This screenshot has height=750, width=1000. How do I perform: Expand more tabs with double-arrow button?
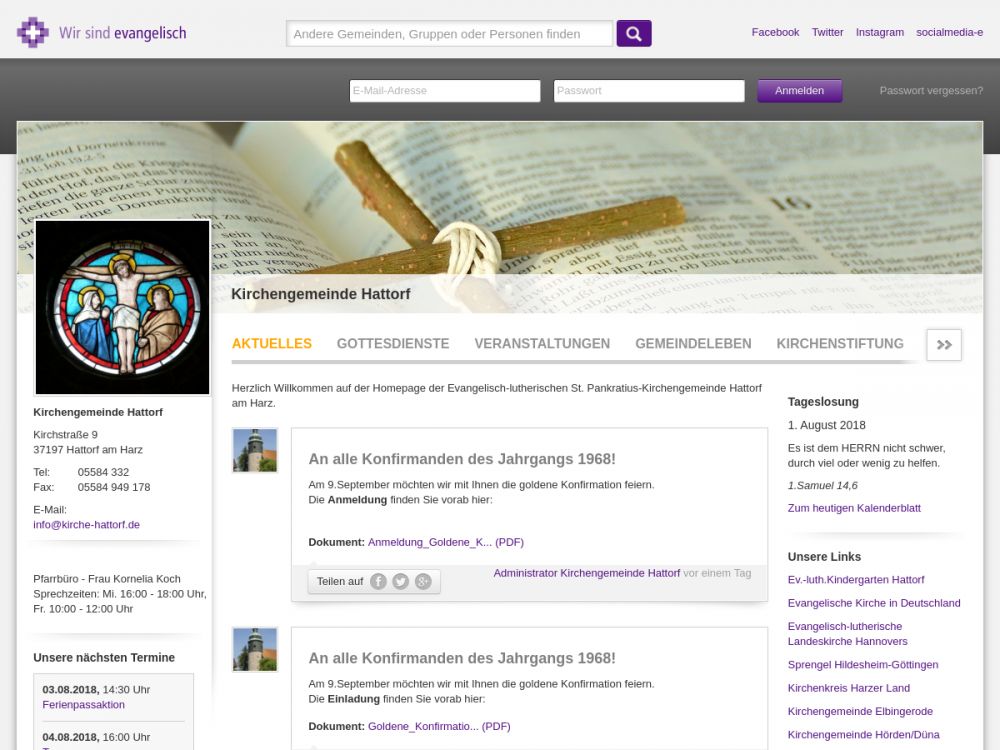pos(943,344)
